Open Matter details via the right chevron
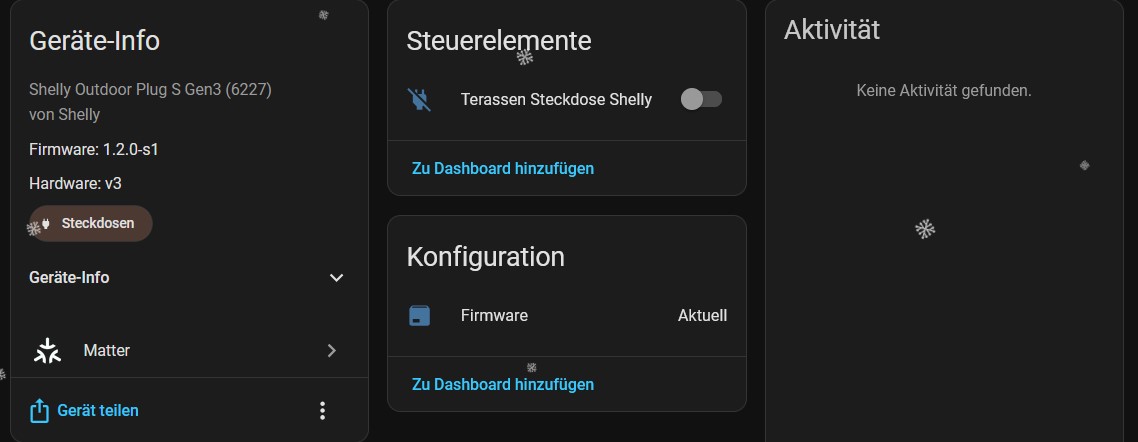This screenshot has width=1138, height=442. [x=332, y=351]
